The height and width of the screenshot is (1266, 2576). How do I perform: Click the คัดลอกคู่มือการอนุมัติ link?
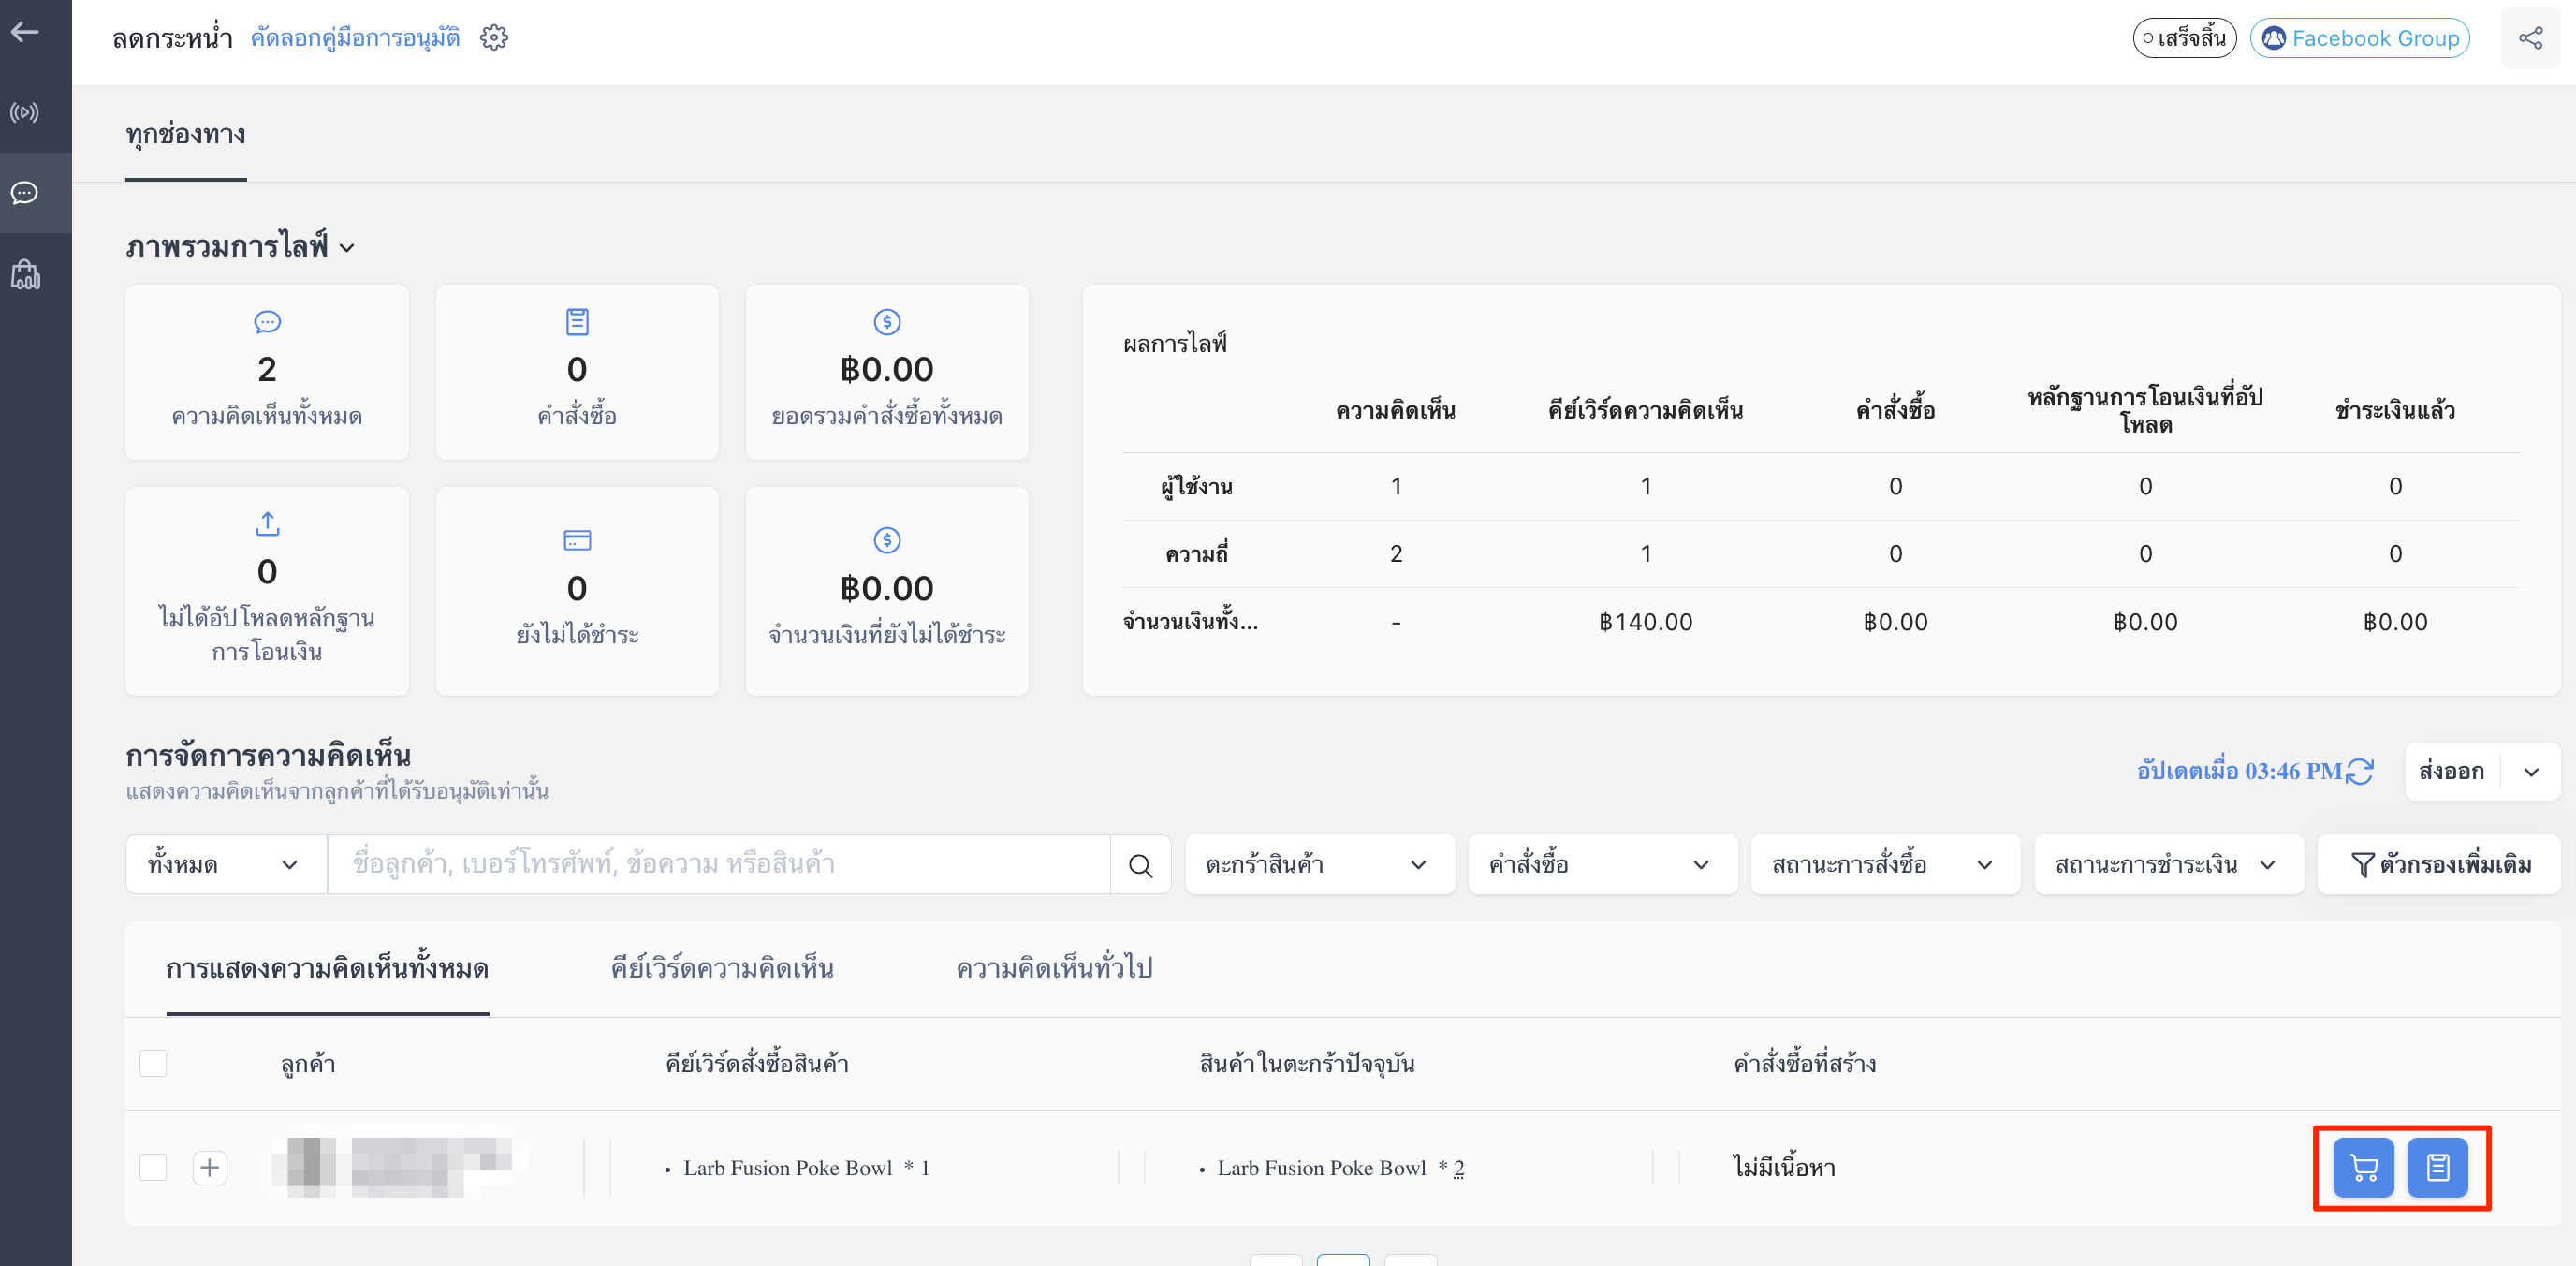click(355, 38)
